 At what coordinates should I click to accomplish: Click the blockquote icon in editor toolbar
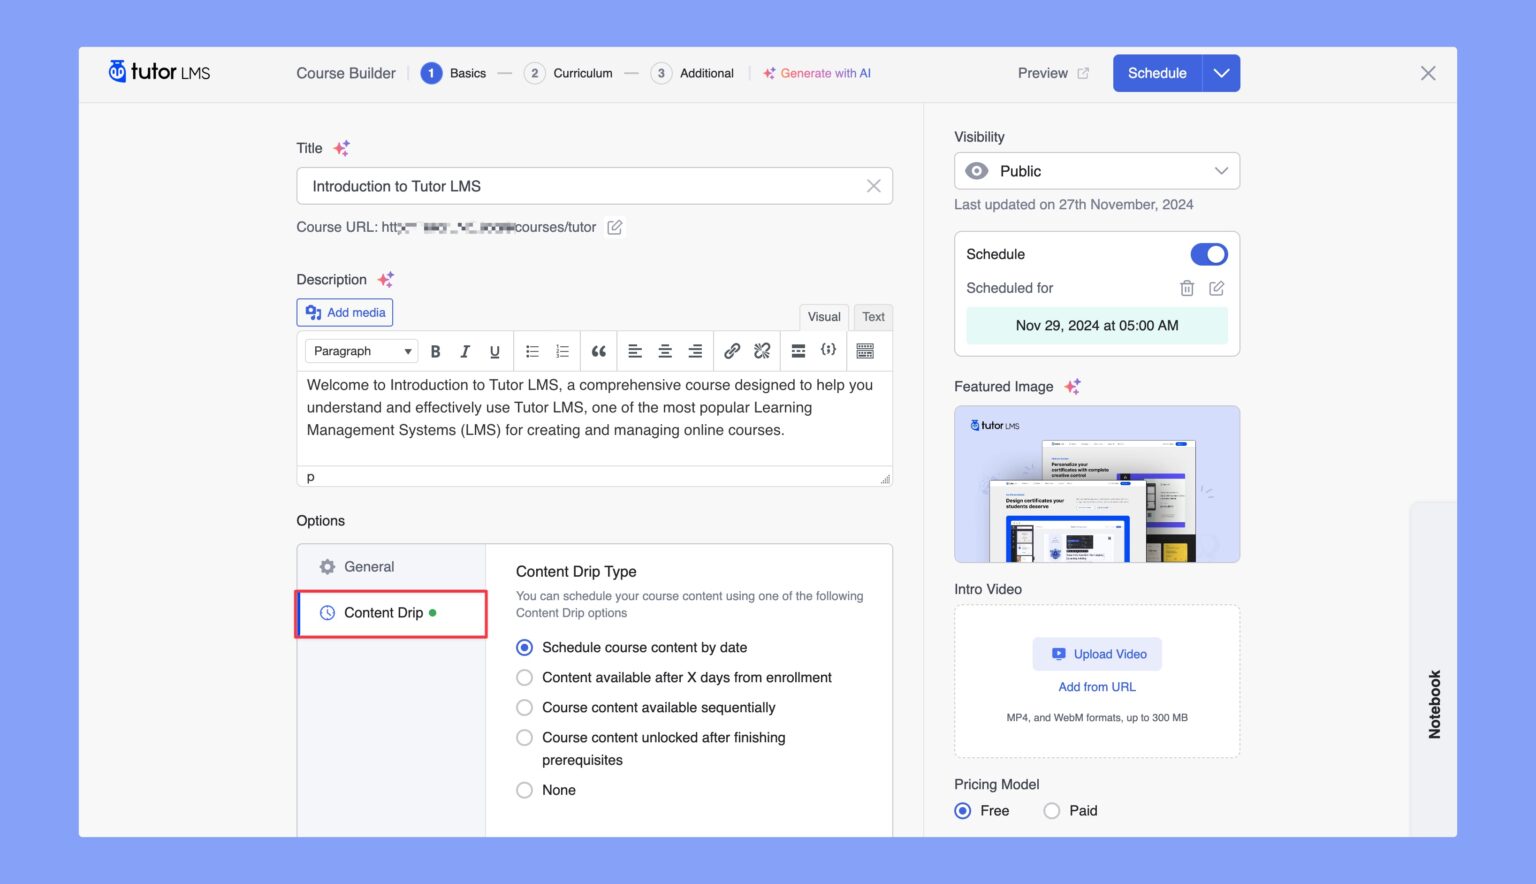[598, 351]
